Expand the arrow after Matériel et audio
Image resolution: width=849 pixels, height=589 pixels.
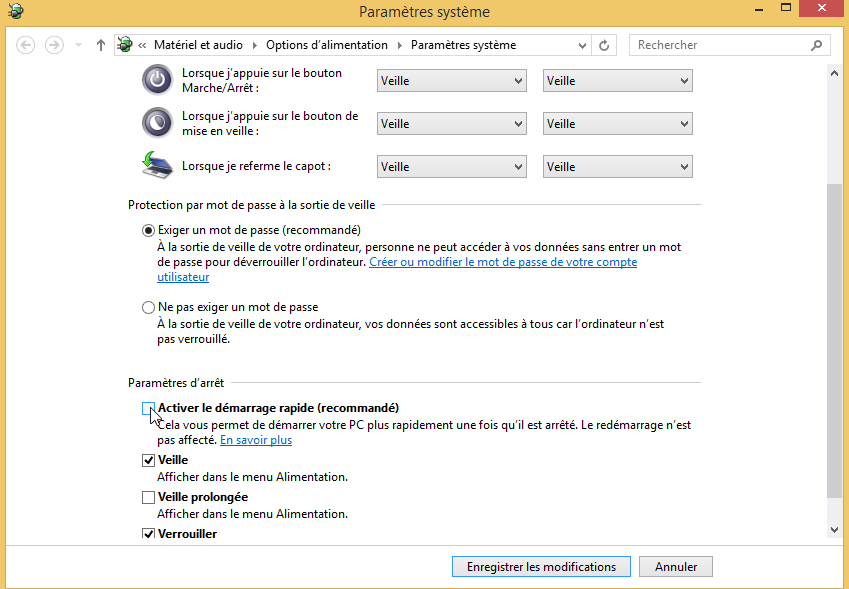(x=254, y=45)
